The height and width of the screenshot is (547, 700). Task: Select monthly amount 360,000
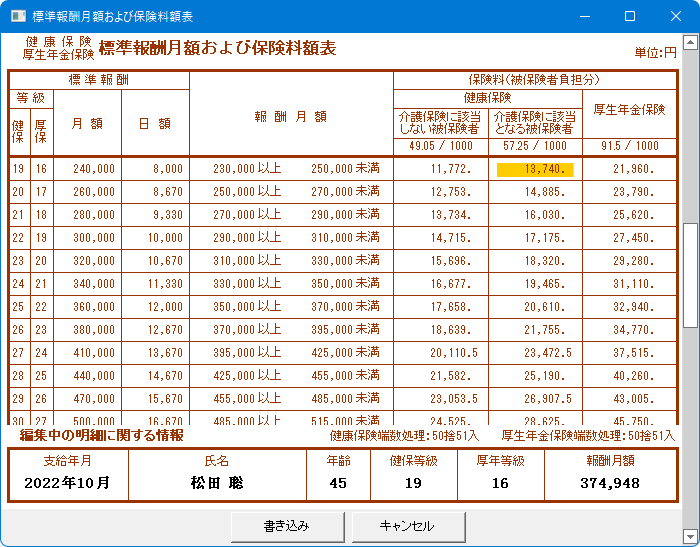[x=94, y=307]
